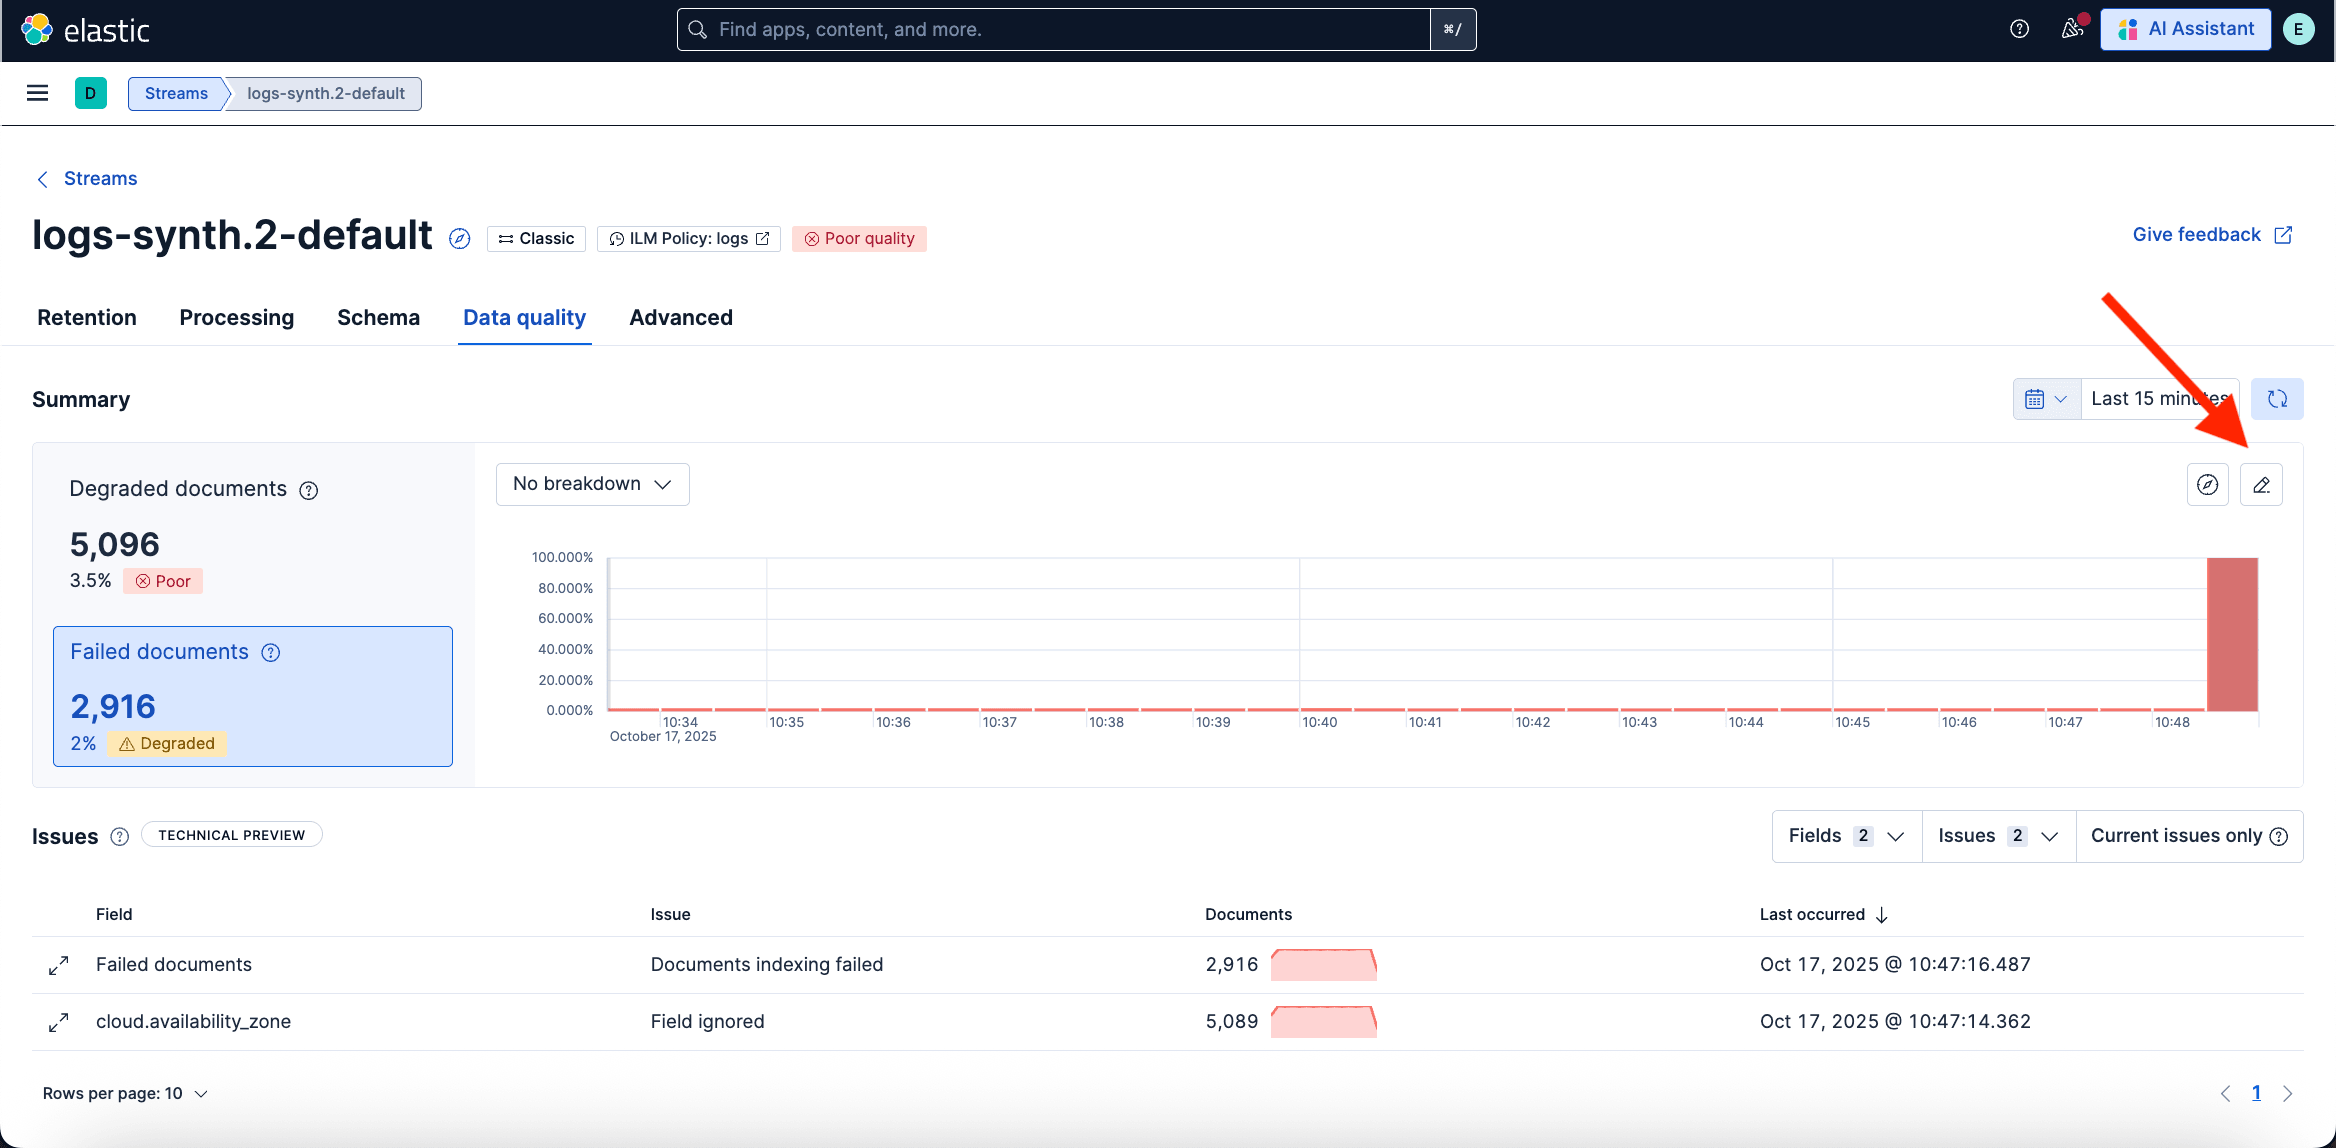The height and width of the screenshot is (1148, 2336).
Task: Click the info icon beside Degraded documents
Action: (309, 490)
